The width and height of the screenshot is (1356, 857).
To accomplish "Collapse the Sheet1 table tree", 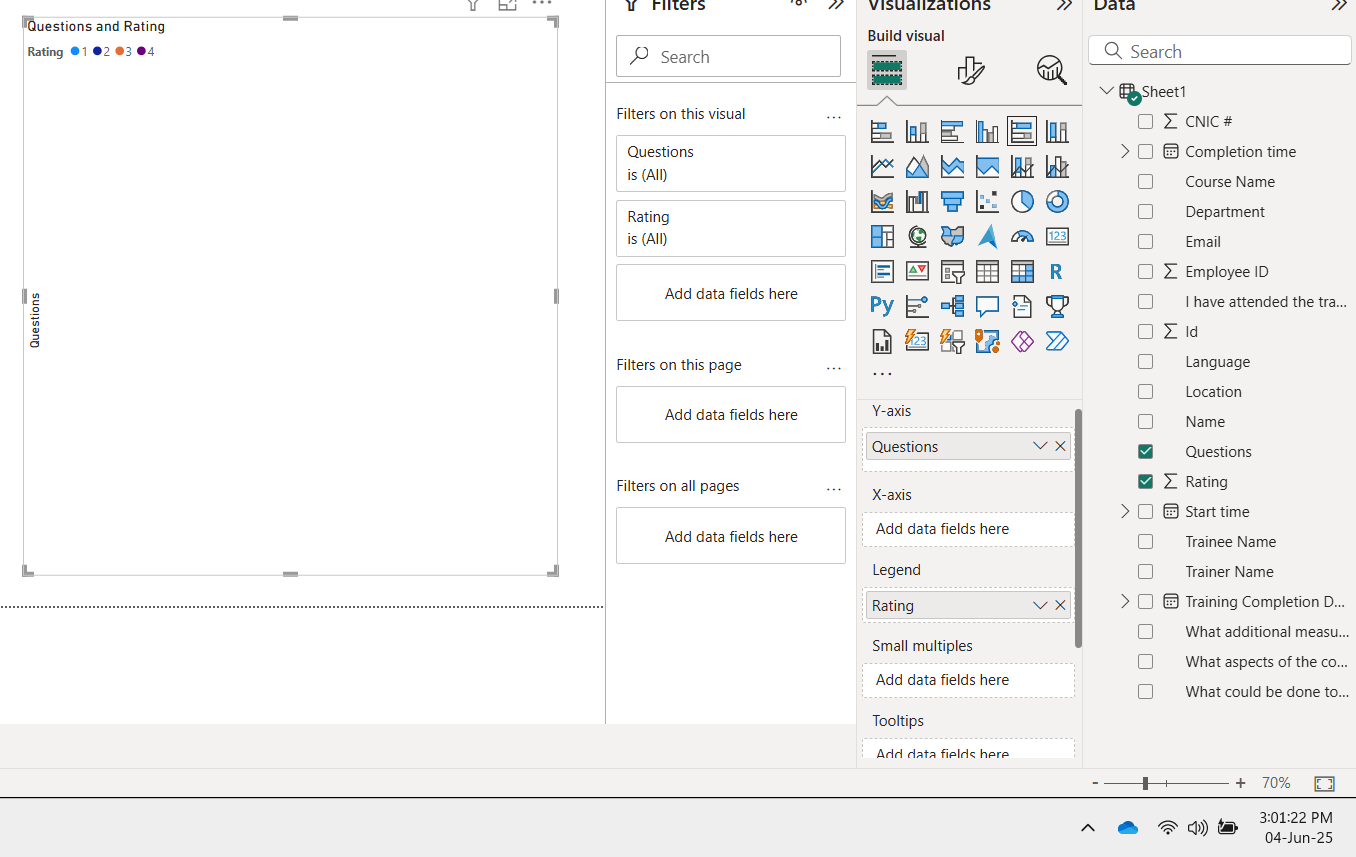I will click(x=1106, y=91).
